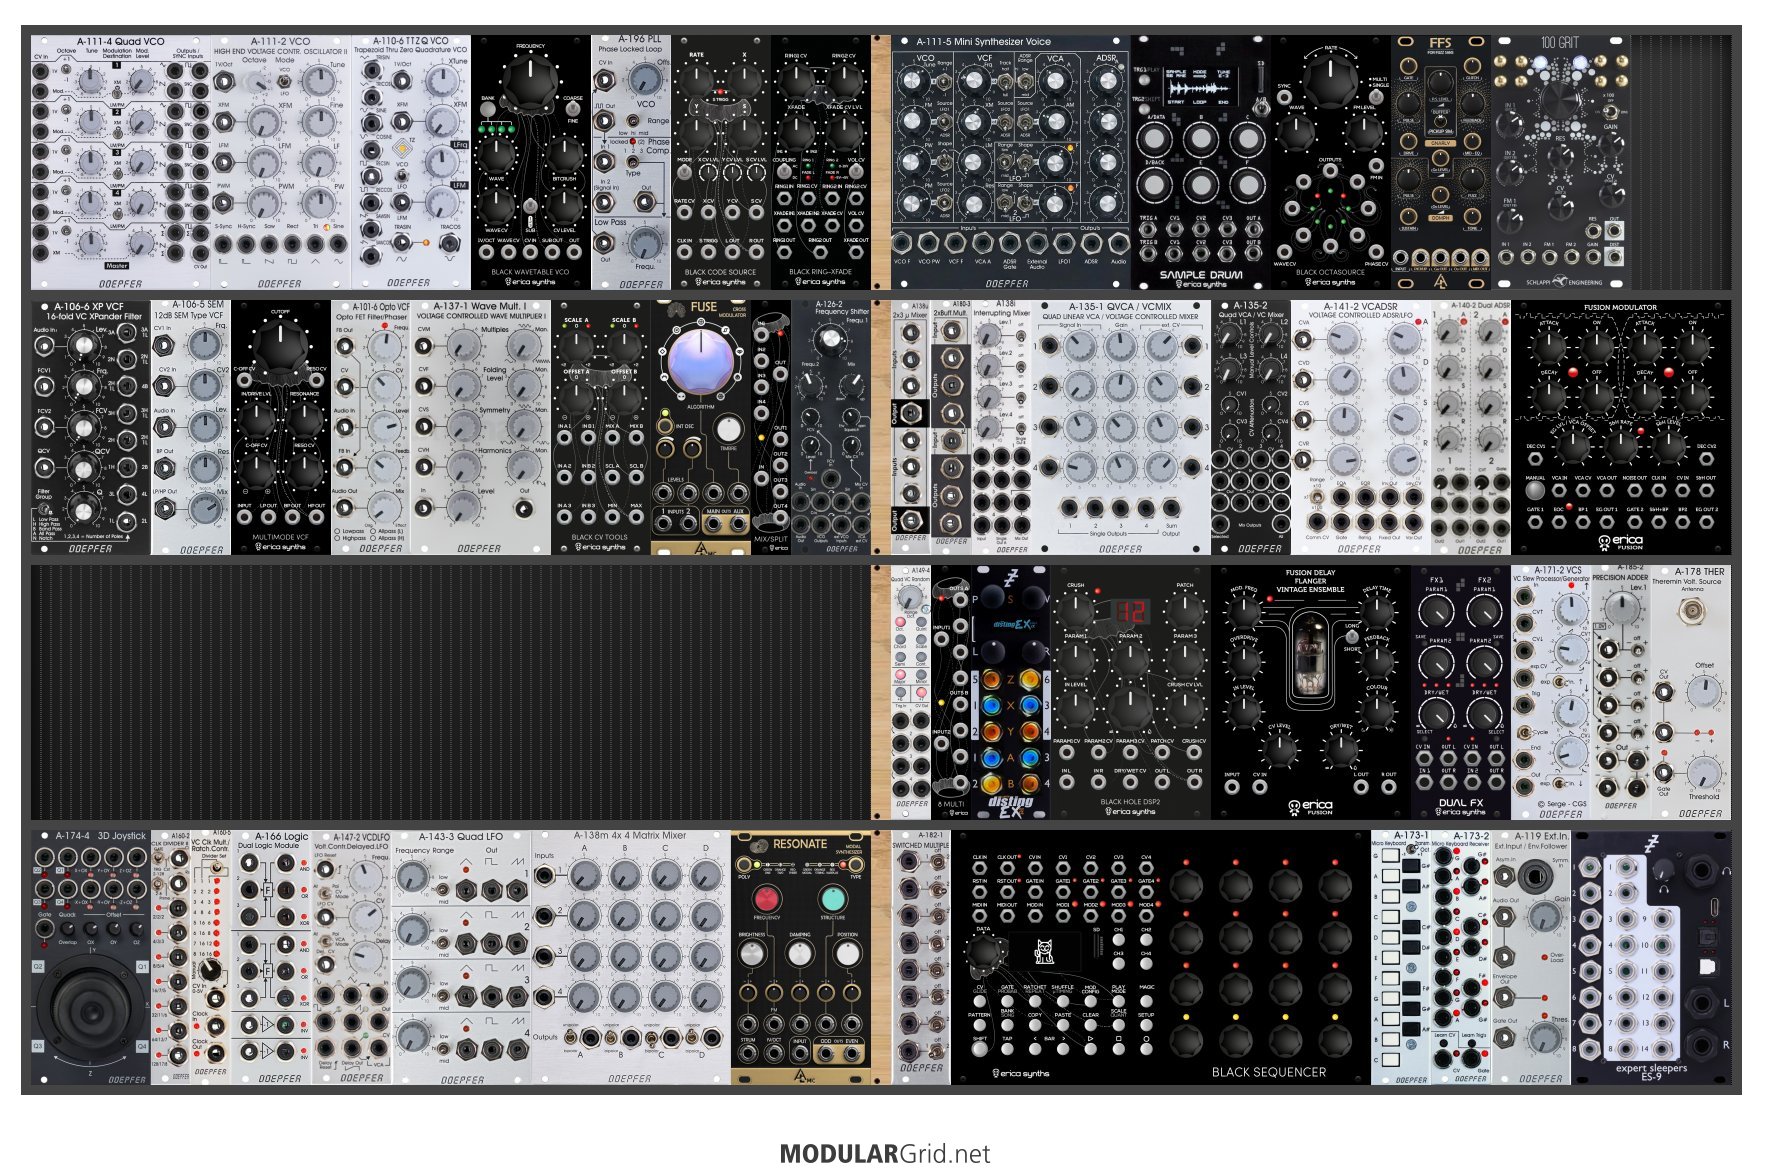Click the Input jack on Fusion Delay

pyautogui.click(x=1232, y=787)
